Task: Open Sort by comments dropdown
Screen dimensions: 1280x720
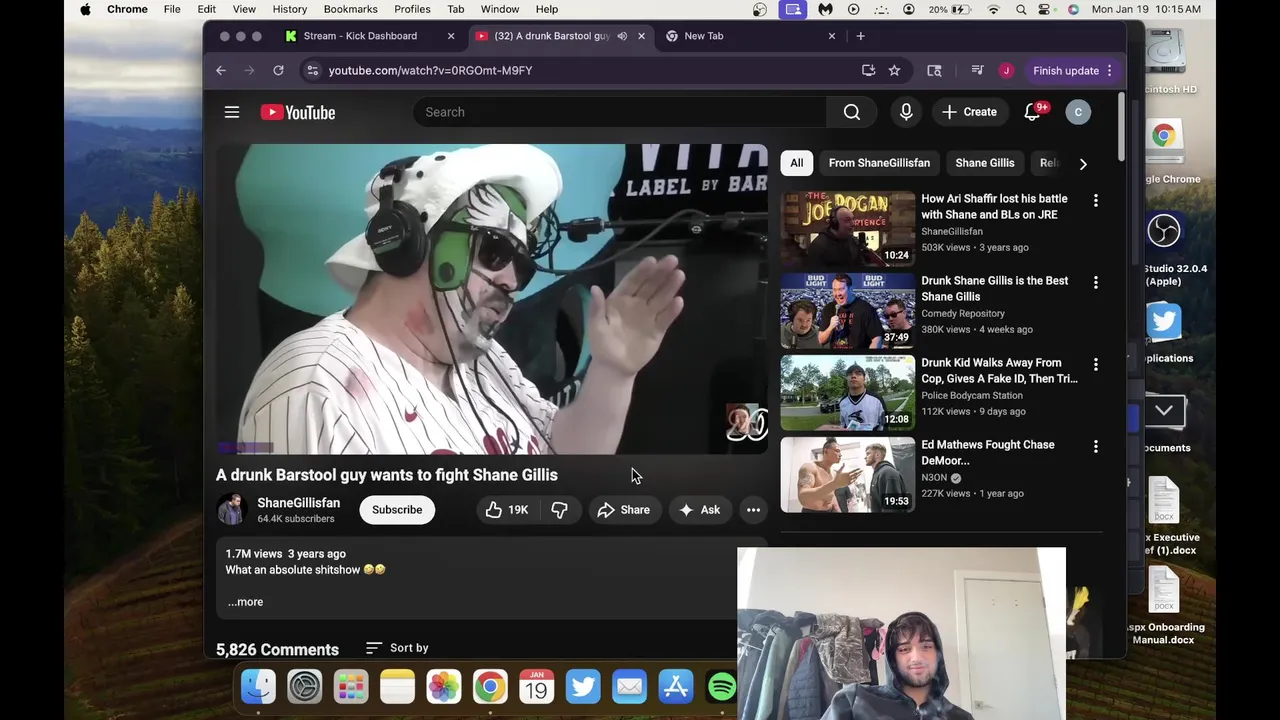Action: [397, 648]
